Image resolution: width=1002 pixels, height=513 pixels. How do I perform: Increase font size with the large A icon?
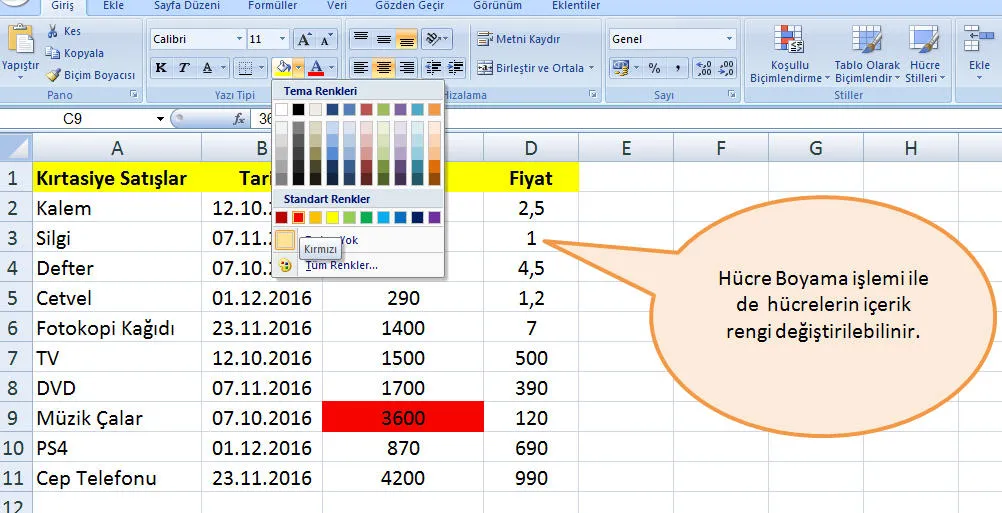tap(304, 39)
